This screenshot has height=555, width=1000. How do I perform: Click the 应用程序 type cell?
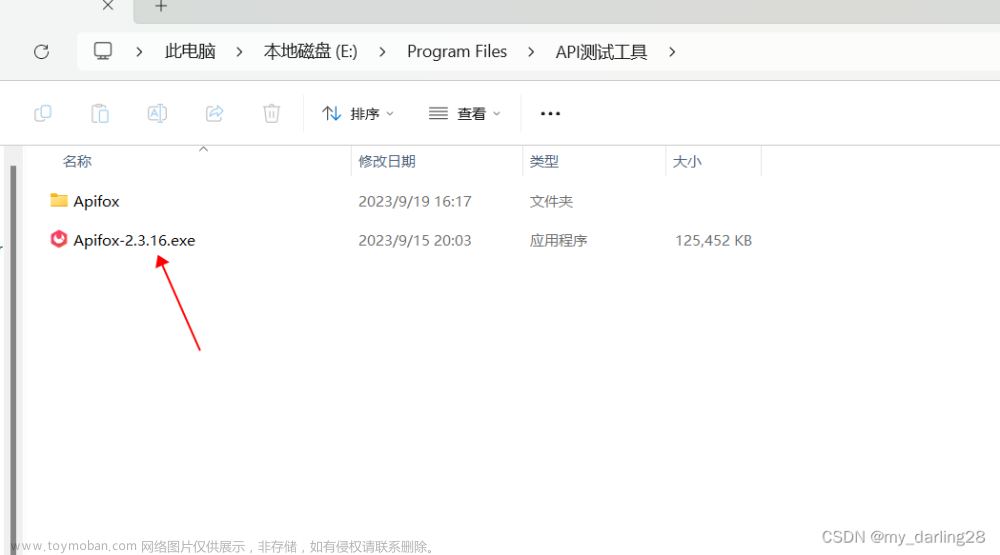coord(558,240)
